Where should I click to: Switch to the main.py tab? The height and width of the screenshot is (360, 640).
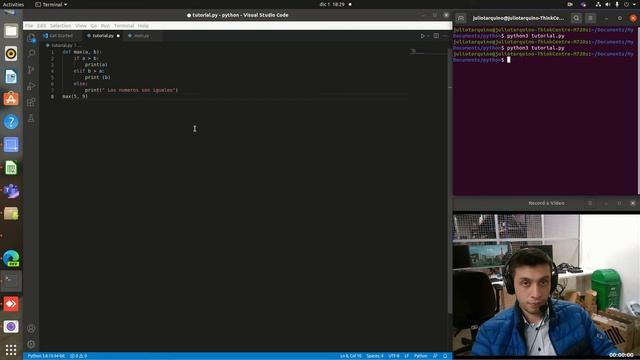(141, 36)
